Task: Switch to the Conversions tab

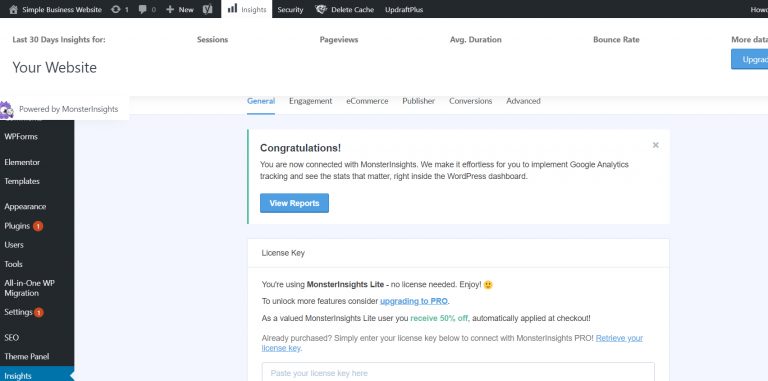Action: 471,101
